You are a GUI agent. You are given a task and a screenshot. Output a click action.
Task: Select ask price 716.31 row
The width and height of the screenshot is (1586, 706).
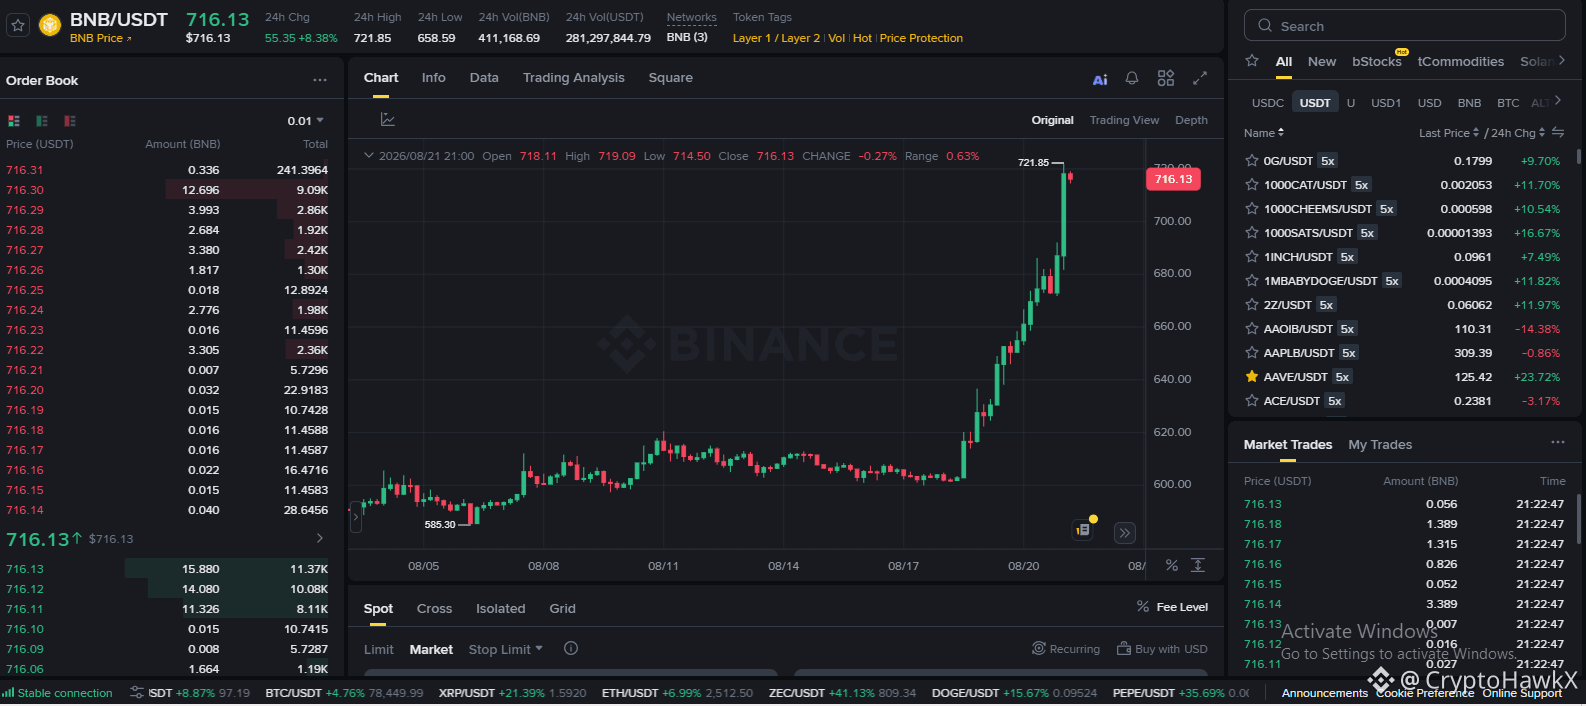coord(167,170)
